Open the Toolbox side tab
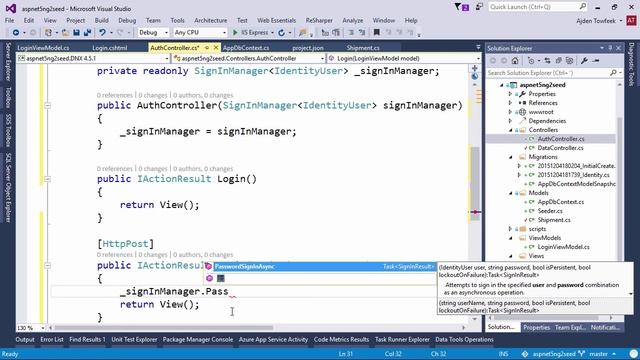The height and width of the screenshot is (360, 640). click(8, 98)
